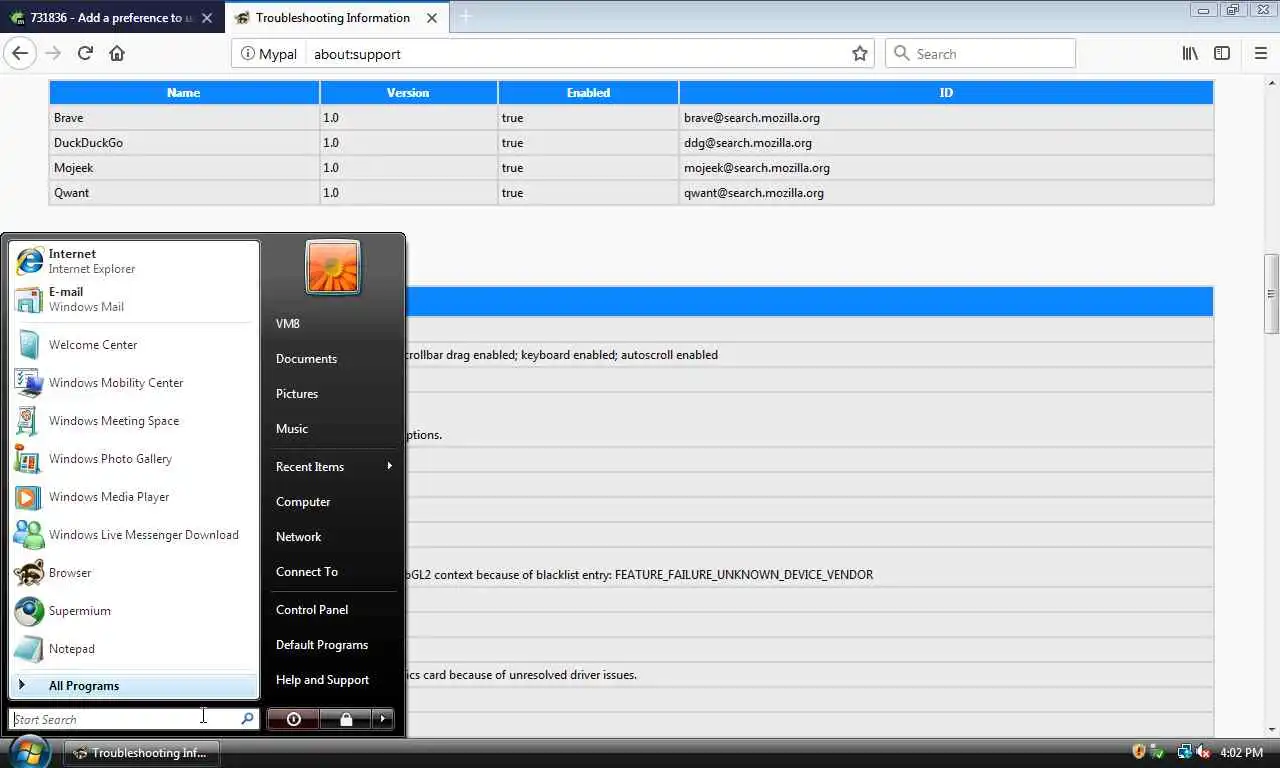The width and height of the screenshot is (1280, 768).
Task: Launch Windows Media Player
Action: tap(134, 497)
